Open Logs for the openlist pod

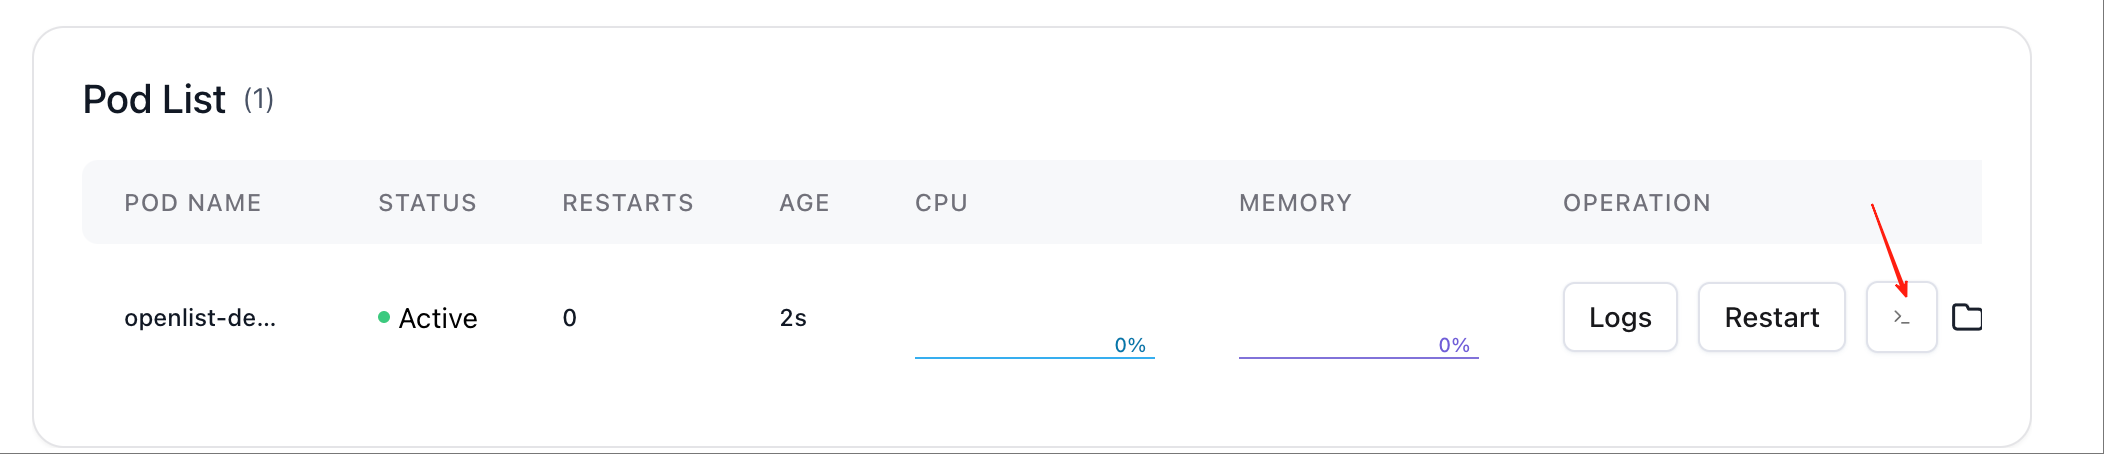click(x=1620, y=318)
